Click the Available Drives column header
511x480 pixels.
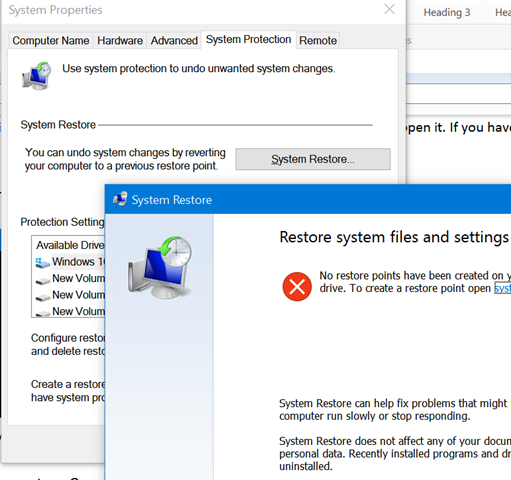click(70, 245)
